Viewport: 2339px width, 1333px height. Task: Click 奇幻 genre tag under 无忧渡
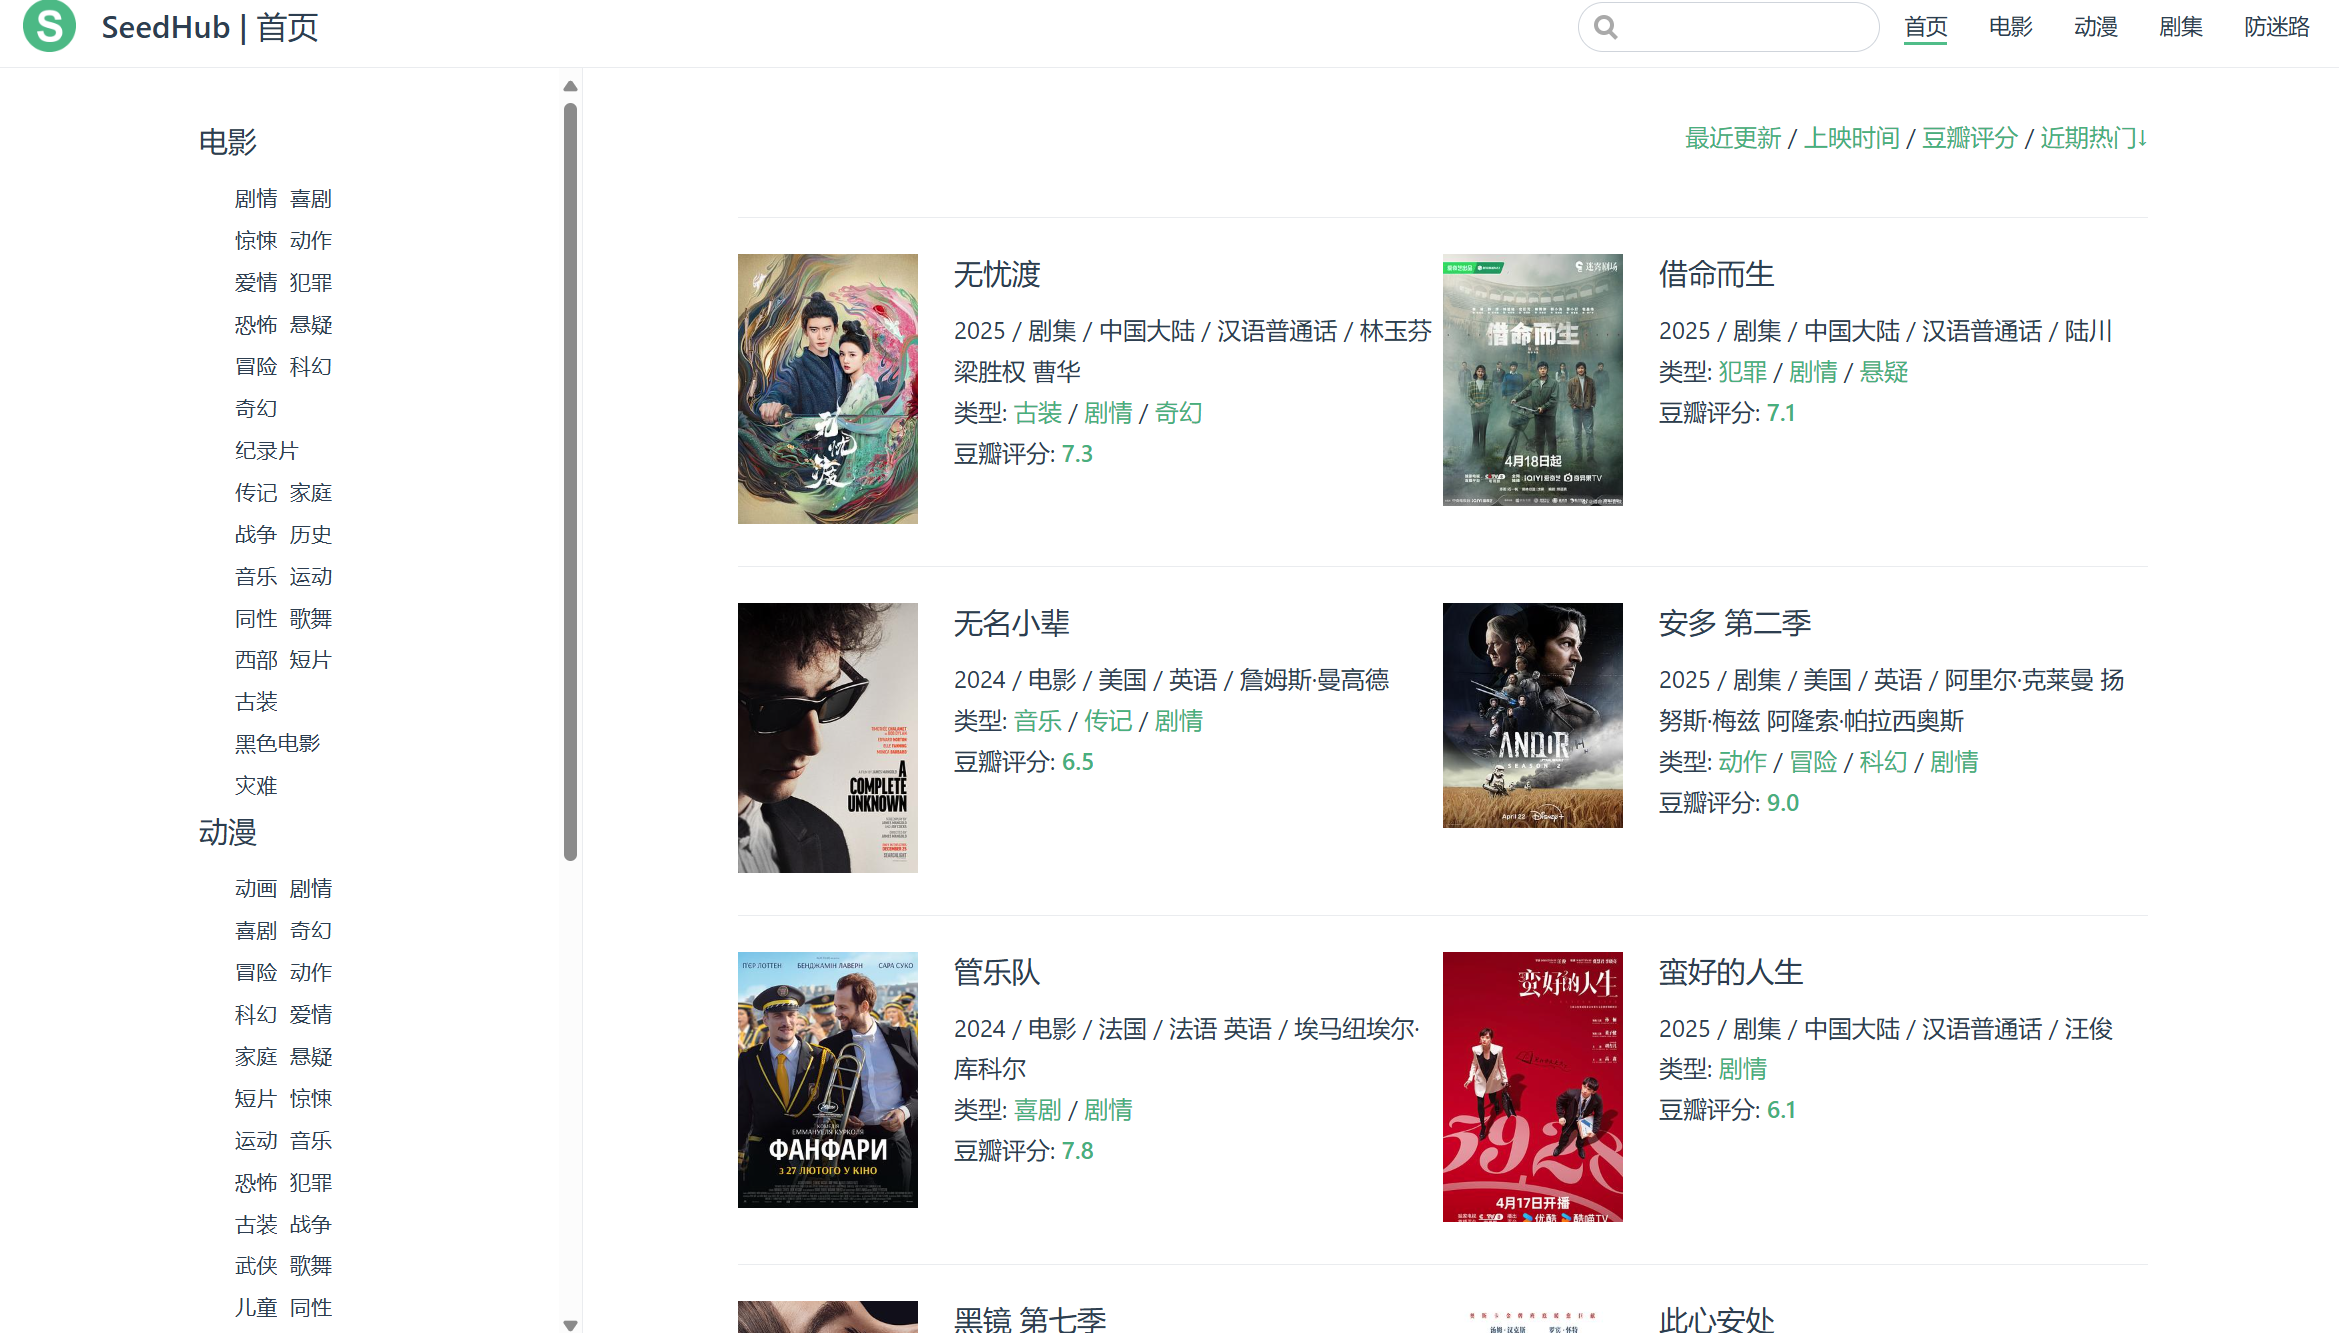1178,413
